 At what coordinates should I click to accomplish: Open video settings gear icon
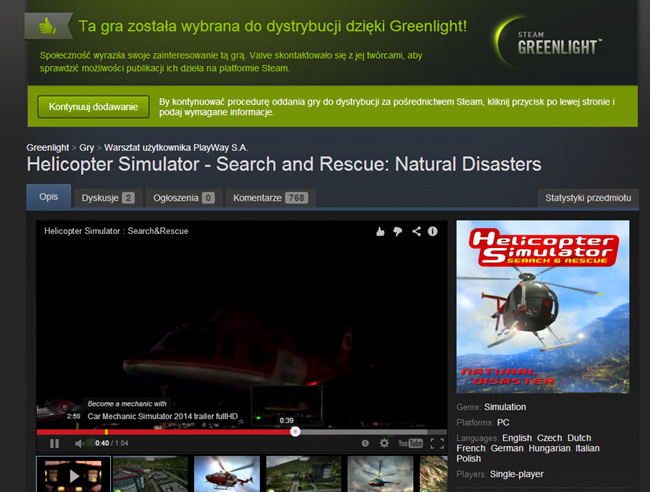[x=385, y=443]
